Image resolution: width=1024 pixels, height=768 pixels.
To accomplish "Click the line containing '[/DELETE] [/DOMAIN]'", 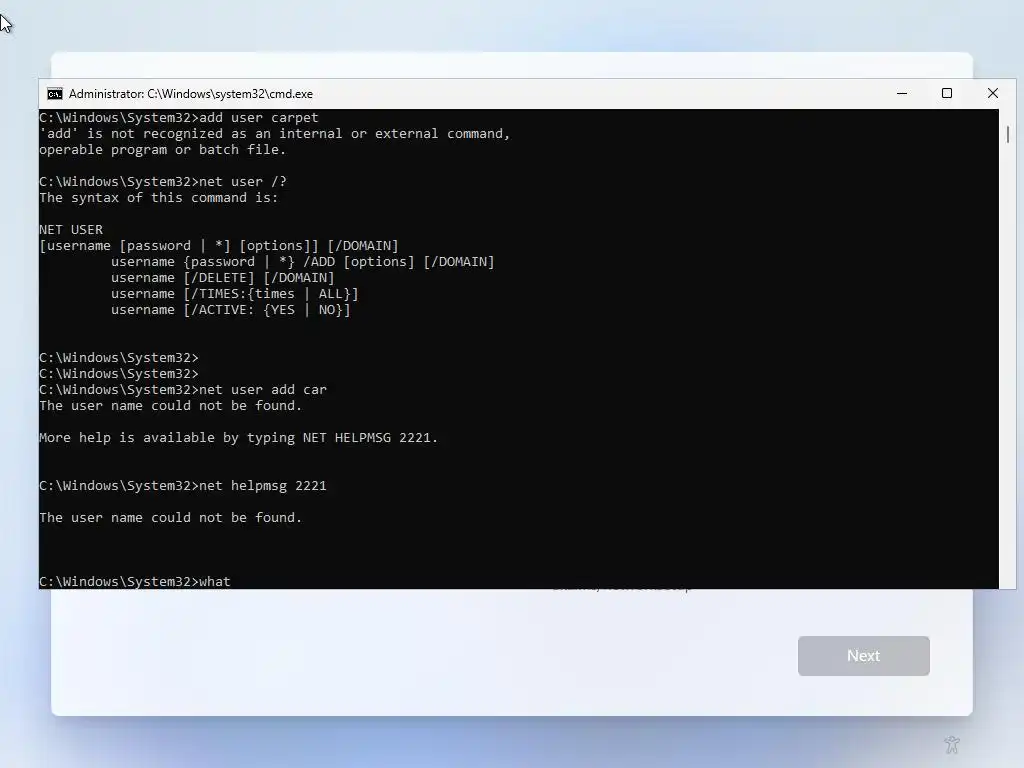I will point(223,278).
